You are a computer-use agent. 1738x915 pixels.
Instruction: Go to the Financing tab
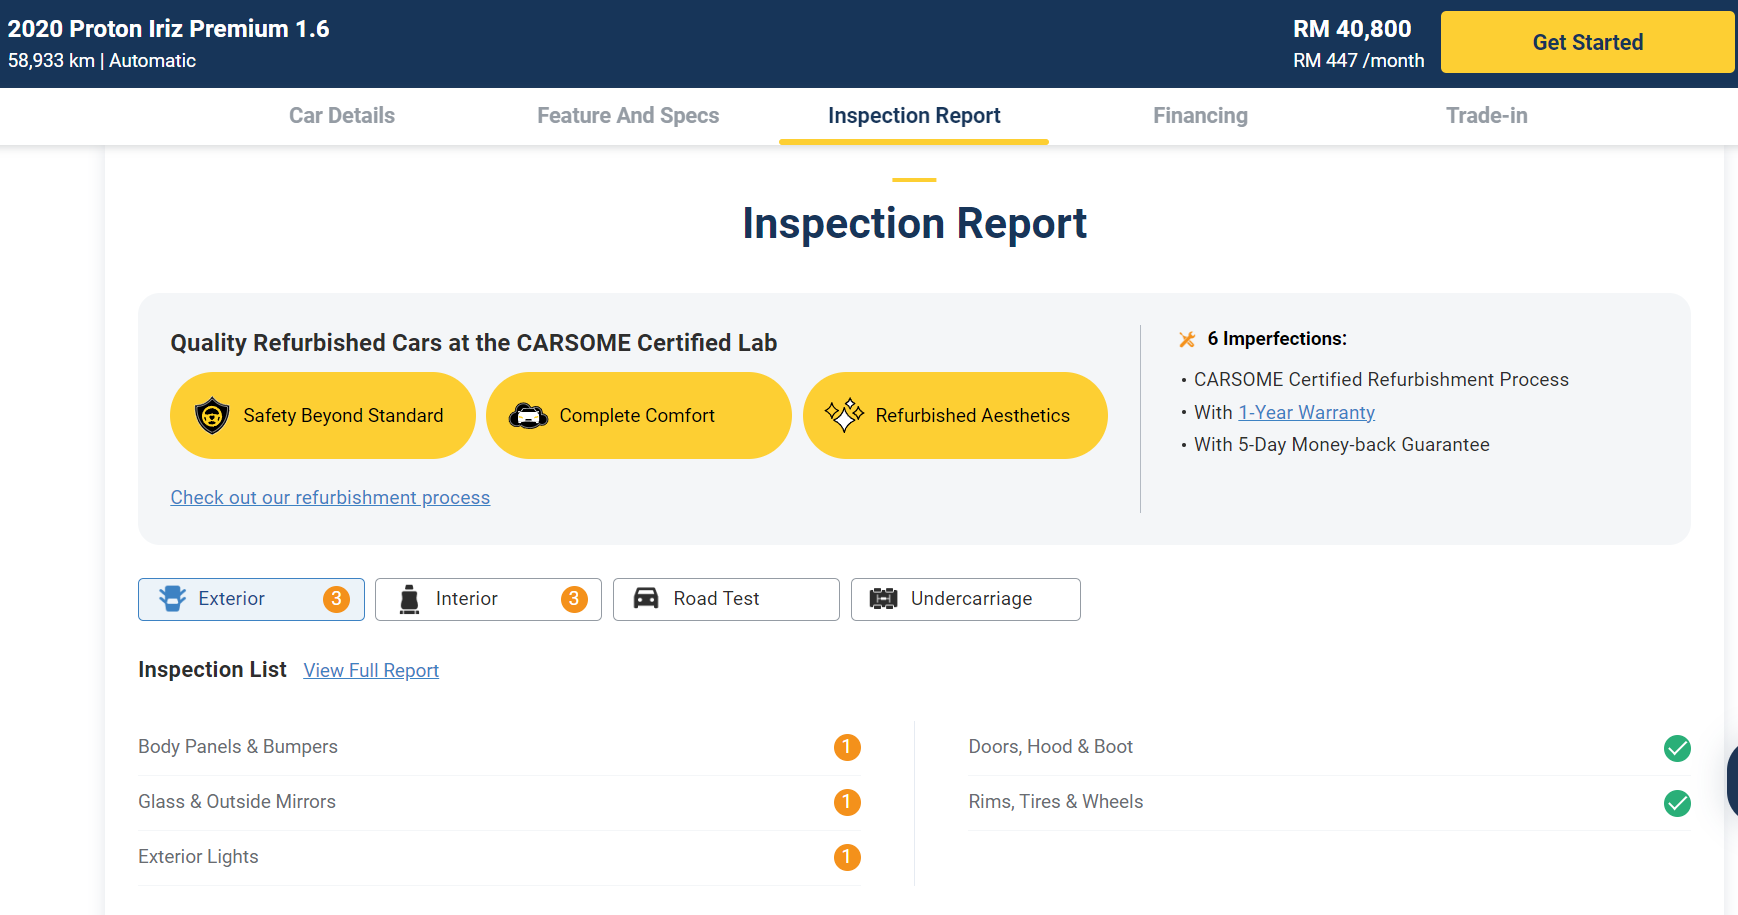click(x=1200, y=116)
